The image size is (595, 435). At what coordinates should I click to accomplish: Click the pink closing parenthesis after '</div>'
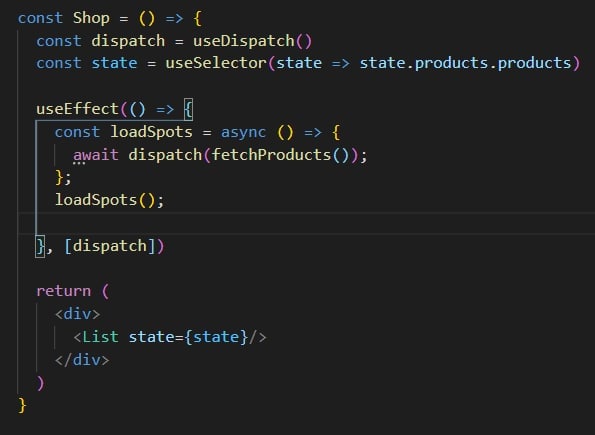(x=41, y=383)
